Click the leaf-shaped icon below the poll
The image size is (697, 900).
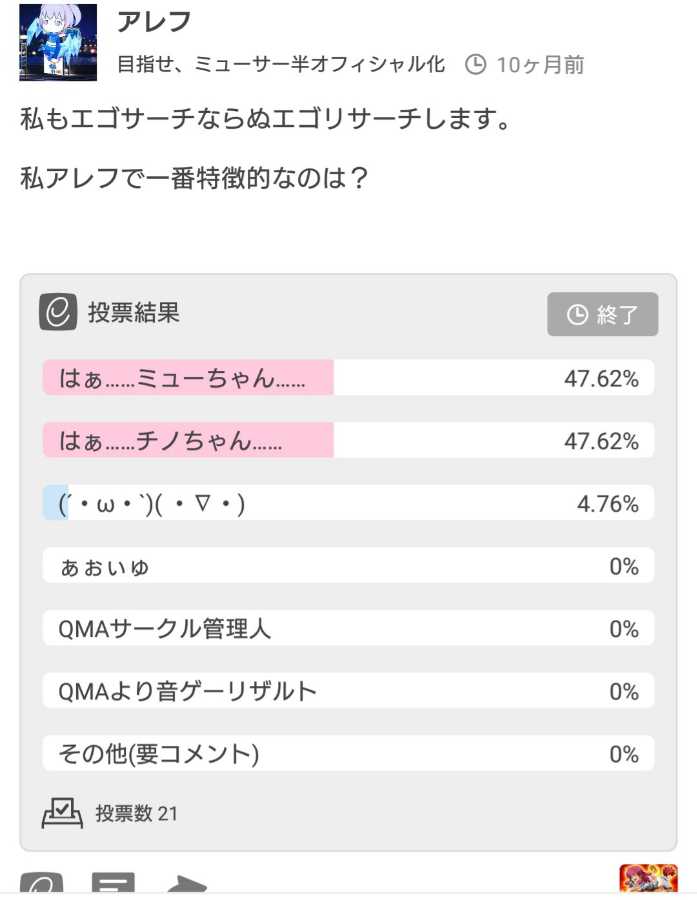42,886
